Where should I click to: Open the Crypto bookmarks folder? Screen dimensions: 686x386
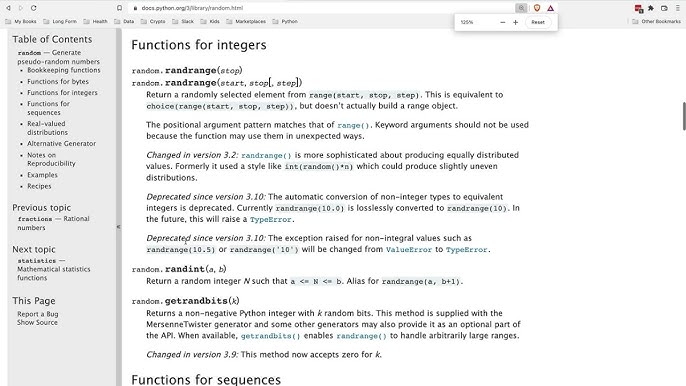click(153, 21)
